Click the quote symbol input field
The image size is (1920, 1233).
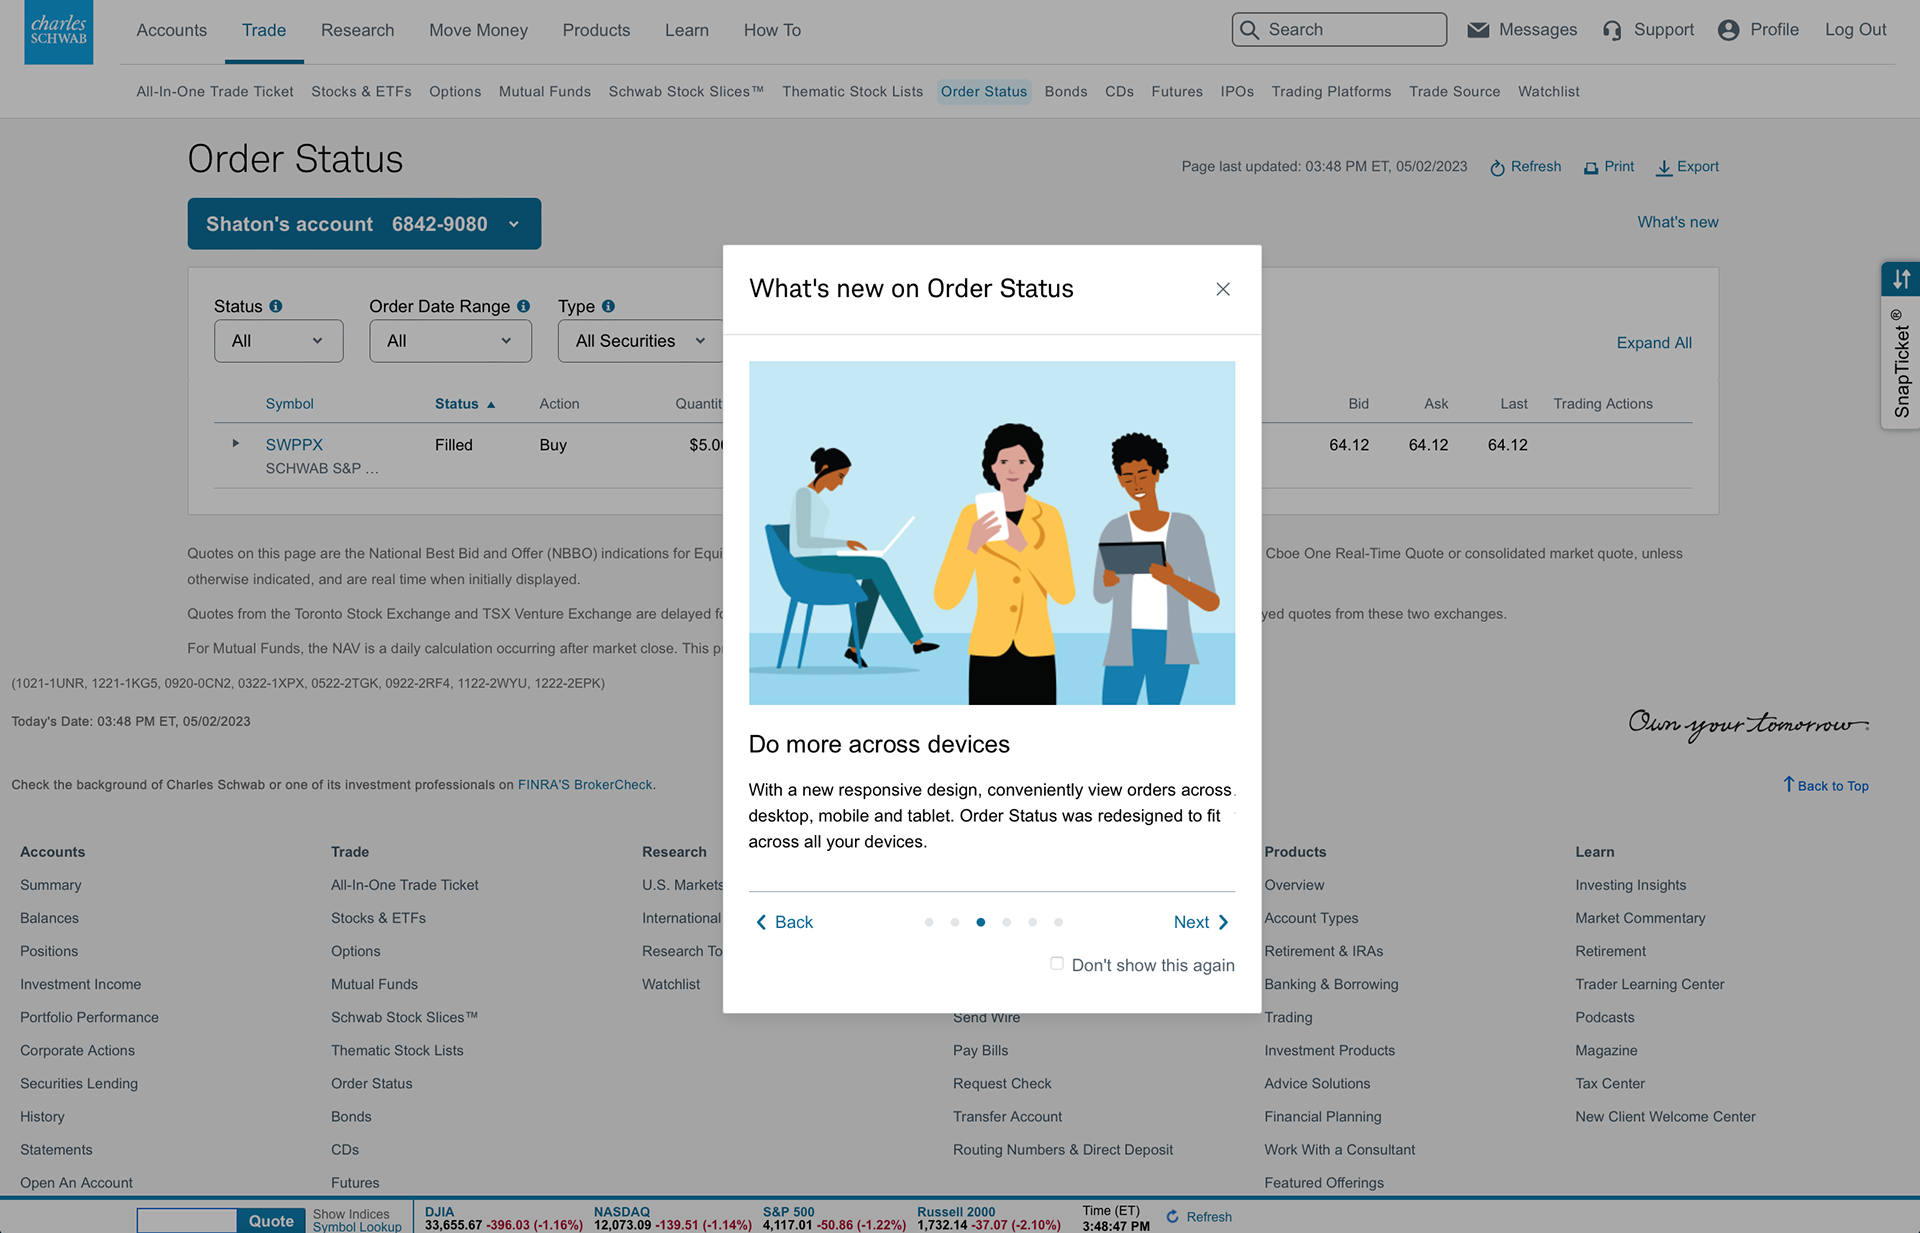tap(187, 1220)
